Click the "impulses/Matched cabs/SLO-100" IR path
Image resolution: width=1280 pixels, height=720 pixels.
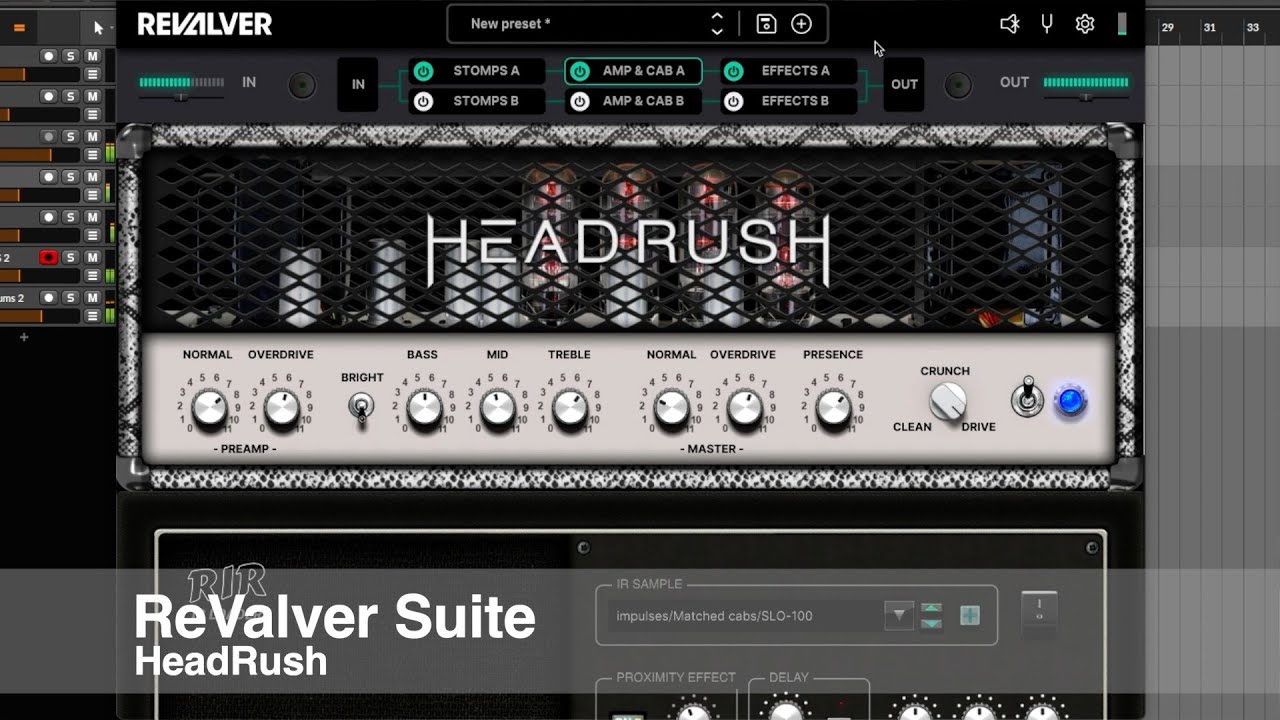[714, 616]
